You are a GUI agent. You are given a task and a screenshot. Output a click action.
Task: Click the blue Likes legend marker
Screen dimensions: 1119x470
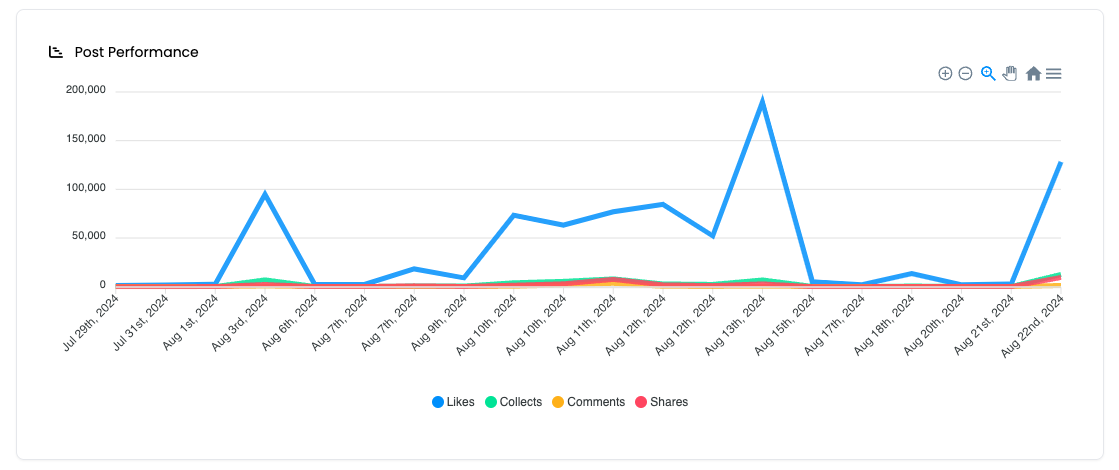[x=438, y=402]
